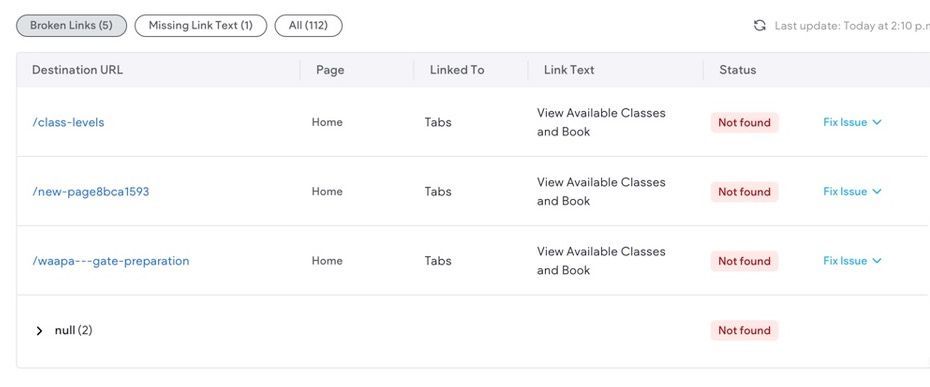This screenshot has height=387, width=930.
Task: Expand the null (2) group chevron
Action: tap(39, 331)
